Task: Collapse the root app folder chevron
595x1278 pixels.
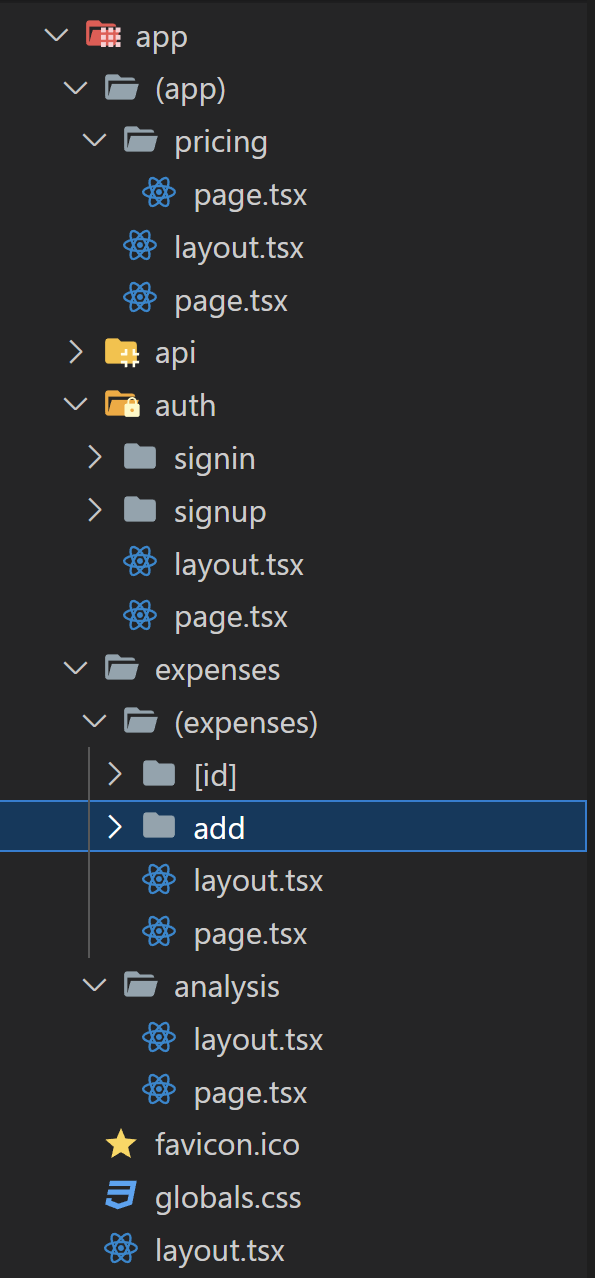Action: pyautogui.click(x=56, y=37)
